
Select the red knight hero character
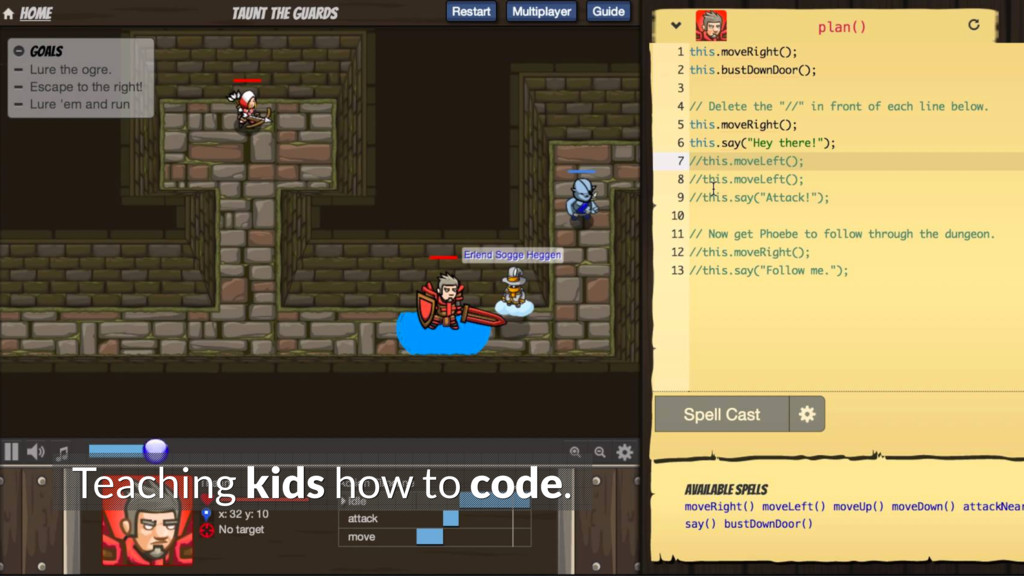[451, 304]
